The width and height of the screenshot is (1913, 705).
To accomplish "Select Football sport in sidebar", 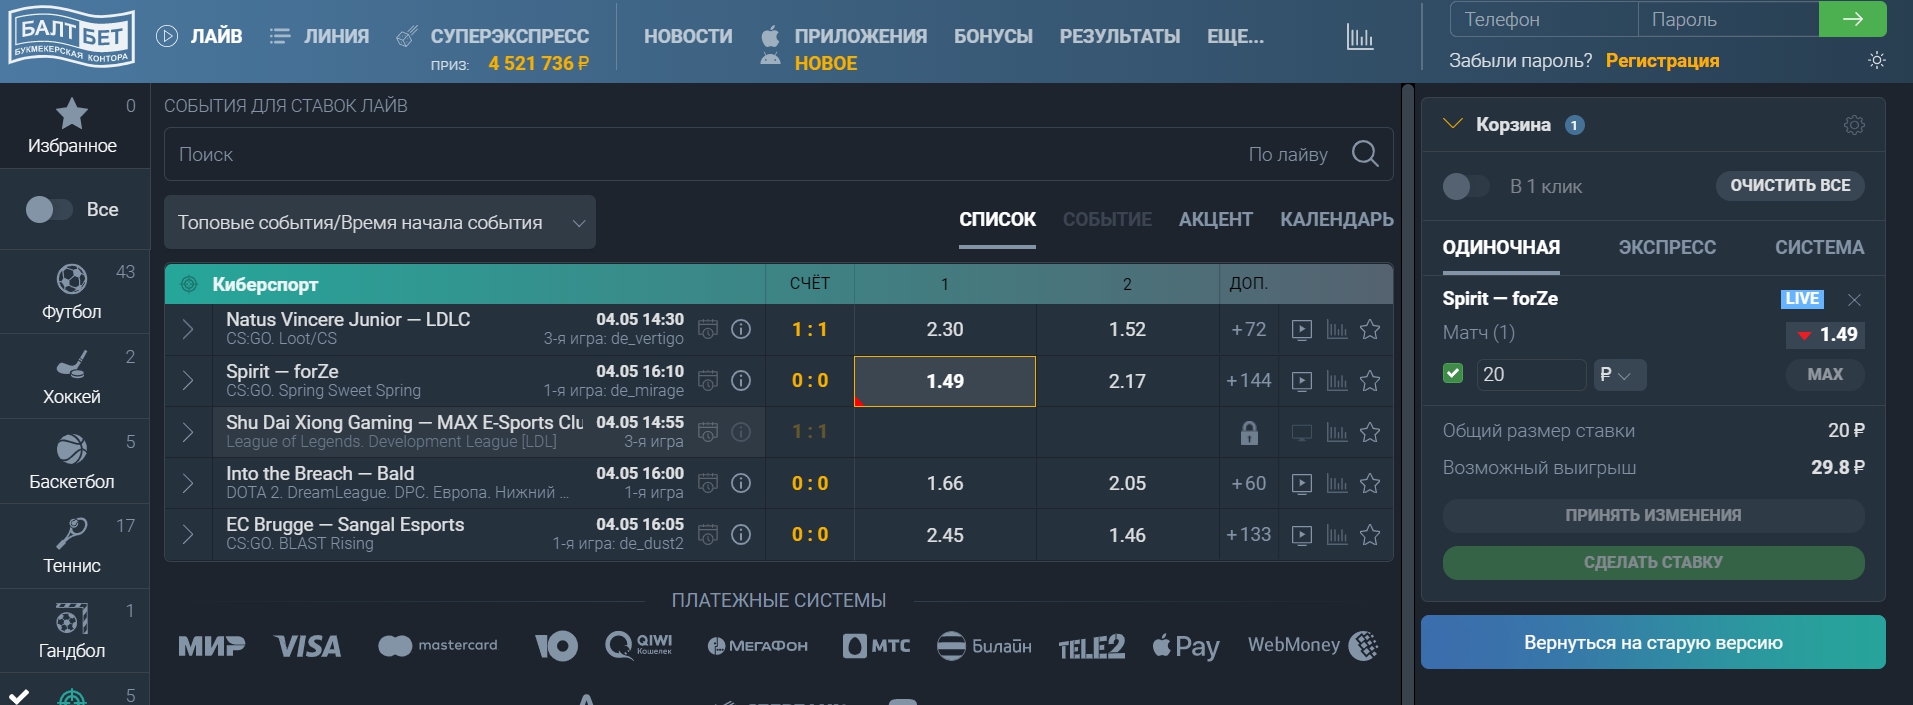I will click(x=72, y=291).
